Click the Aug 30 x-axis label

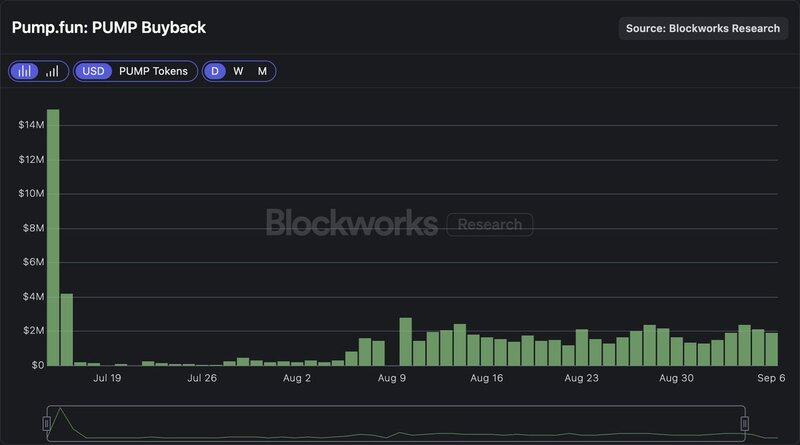pos(676,378)
